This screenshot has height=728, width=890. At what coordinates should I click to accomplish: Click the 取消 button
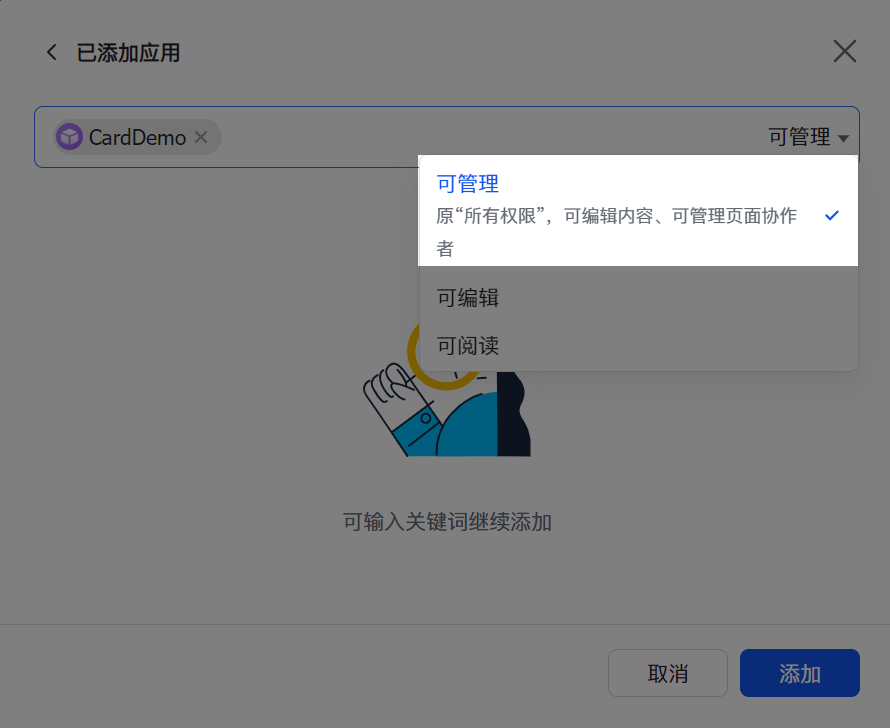[668, 673]
